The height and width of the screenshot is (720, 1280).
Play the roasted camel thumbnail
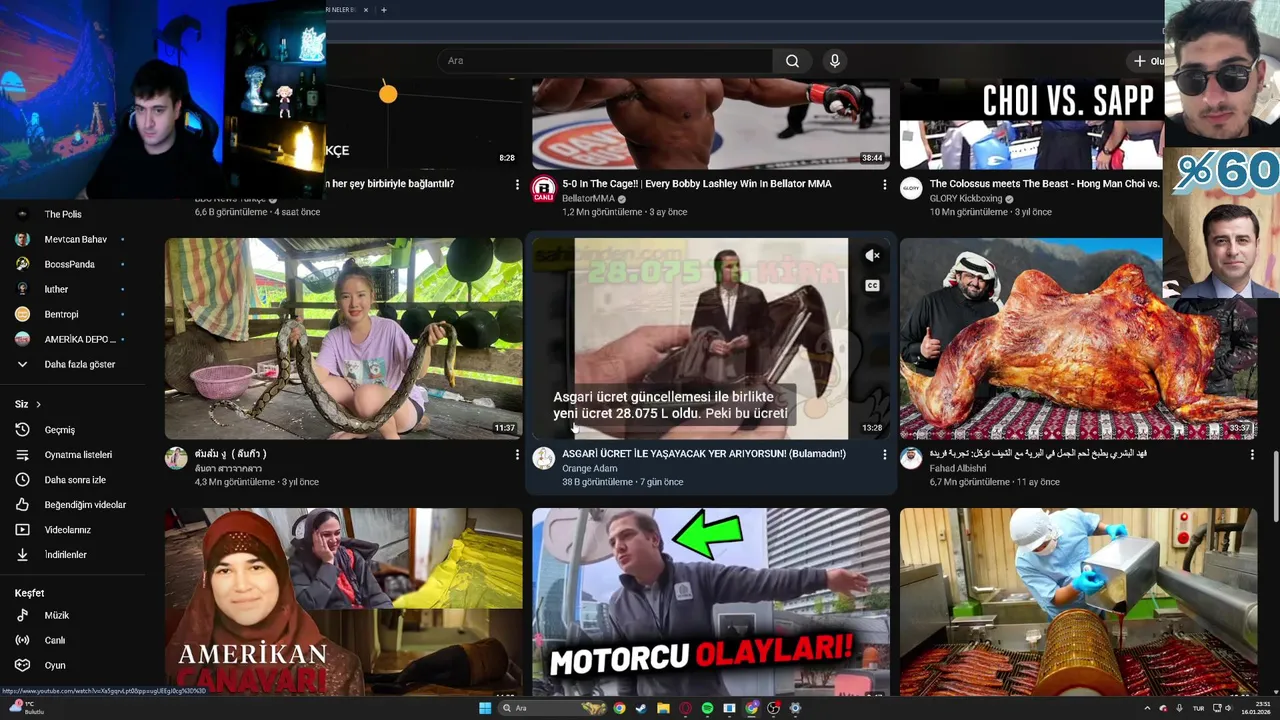click(x=1078, y=338)
